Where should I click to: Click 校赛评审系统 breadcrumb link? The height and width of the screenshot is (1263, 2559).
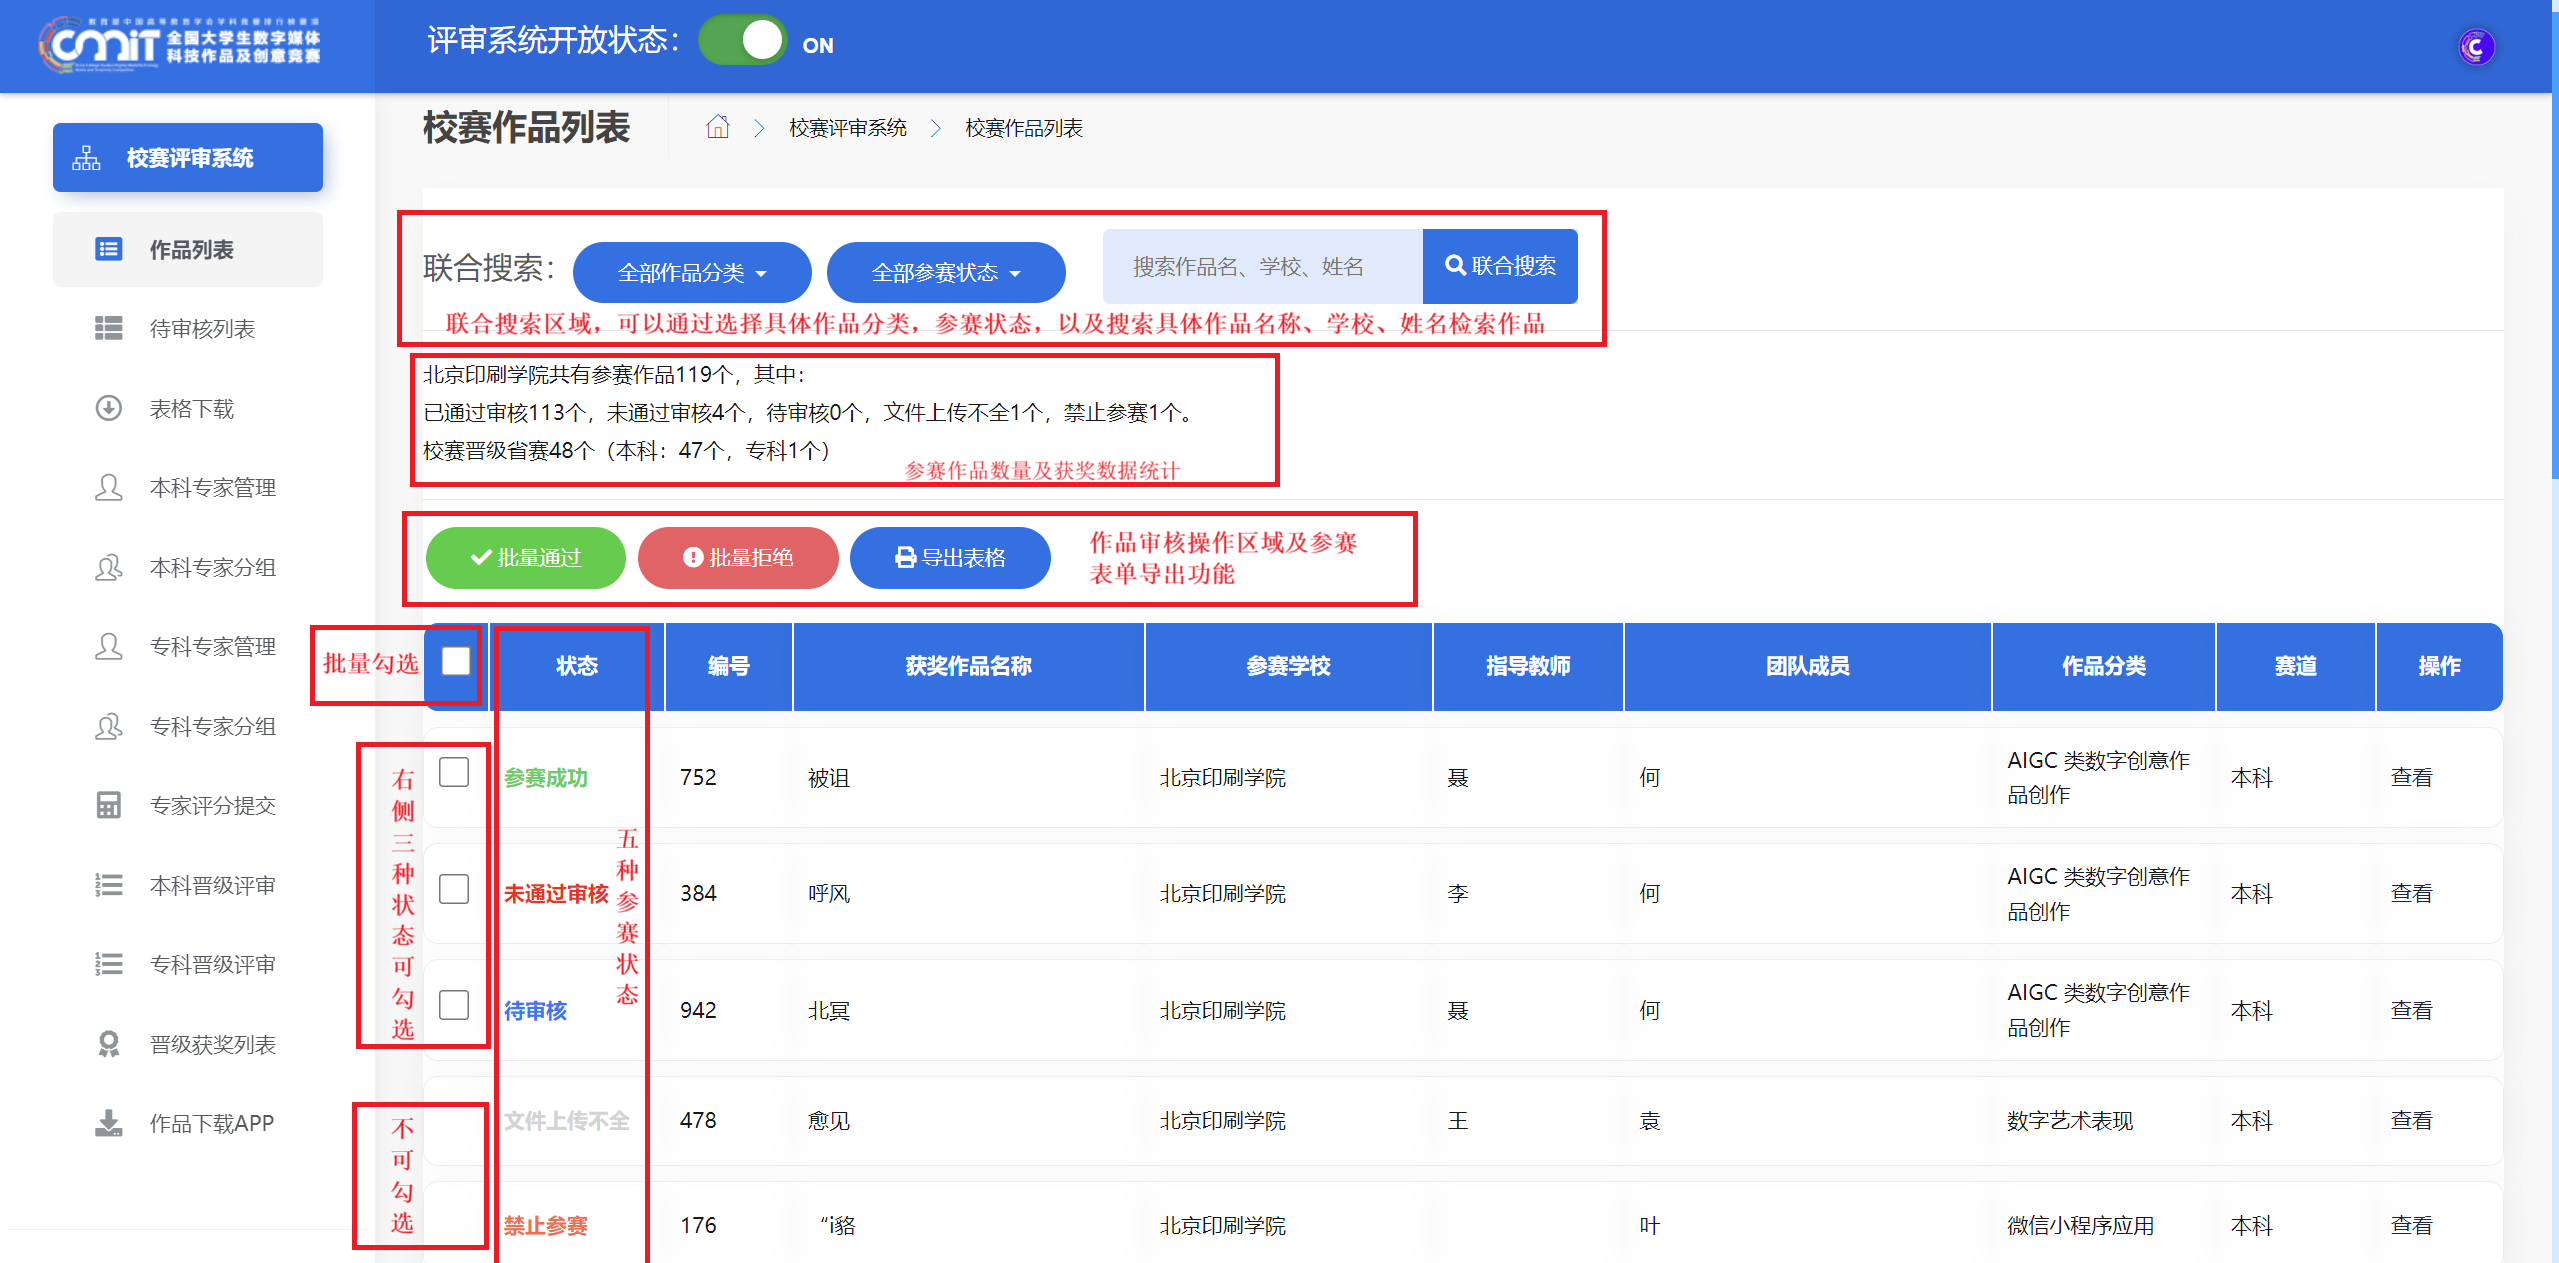click(x=847, y=128)
